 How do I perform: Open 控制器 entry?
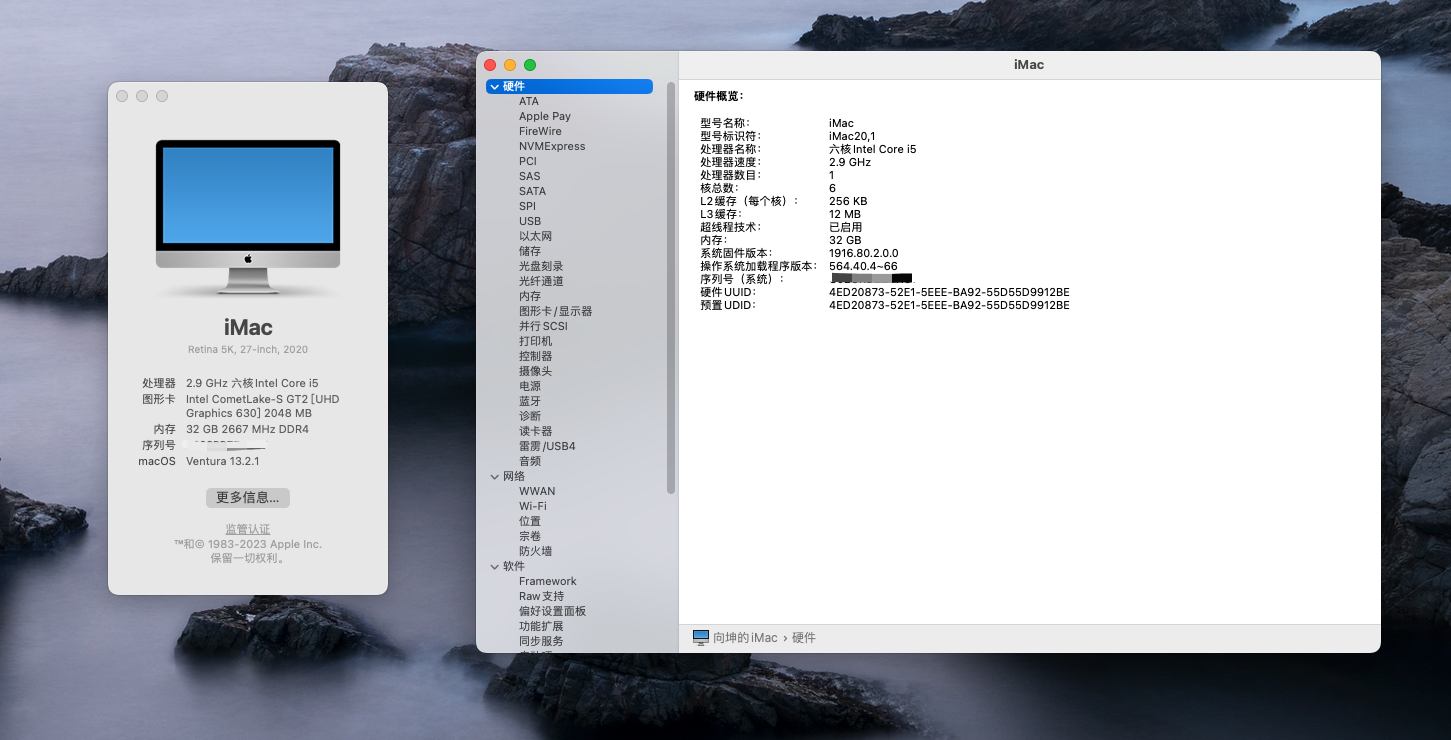pos(535,356)
